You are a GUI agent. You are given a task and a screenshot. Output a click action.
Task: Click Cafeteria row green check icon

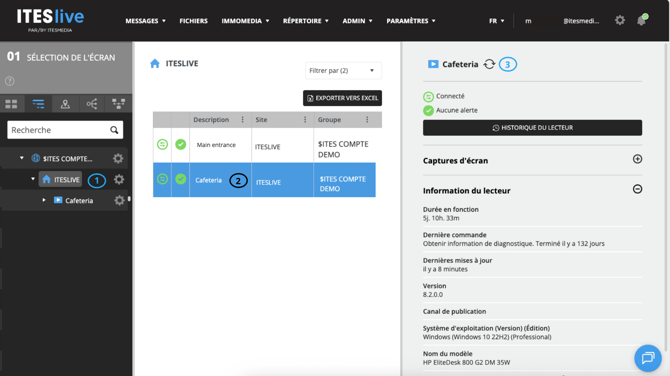coord(181,179)
